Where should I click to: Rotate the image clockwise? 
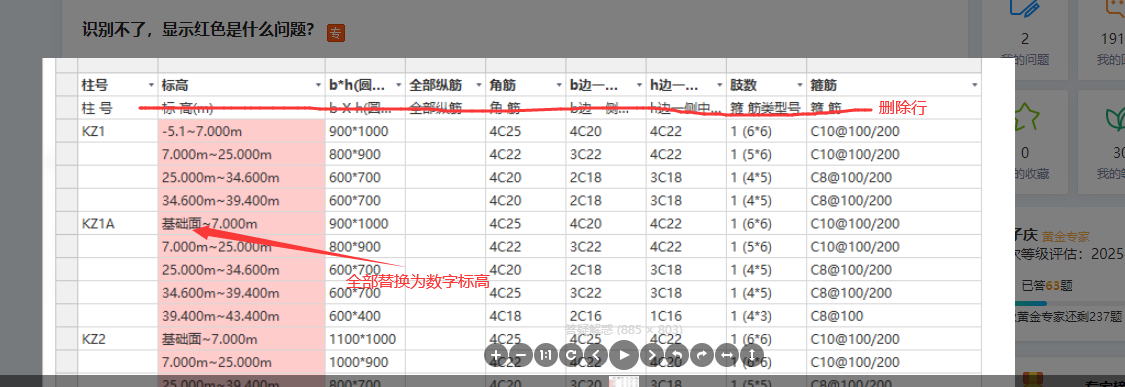(x=701, y=355)
